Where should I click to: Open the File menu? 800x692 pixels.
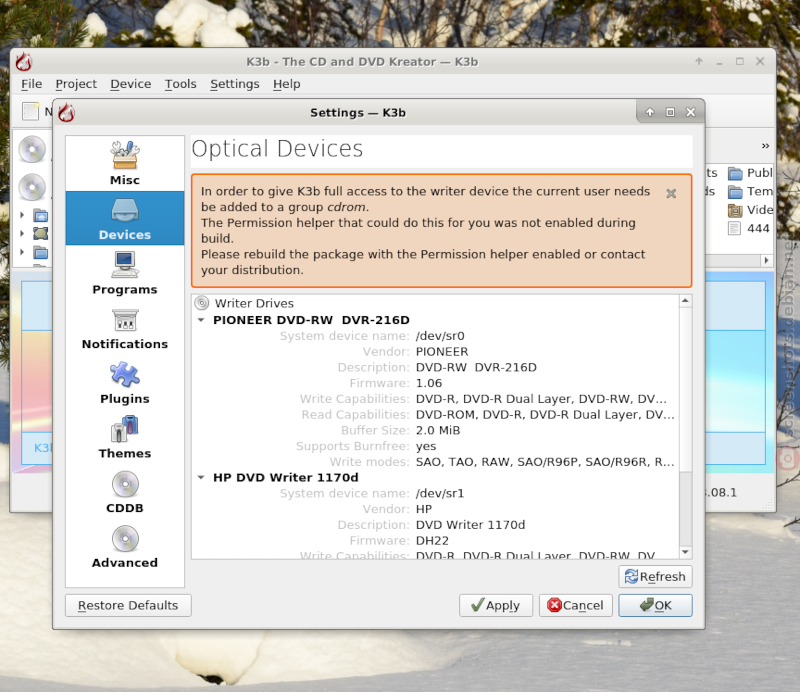pyautogui.click(x=32, y=84)
